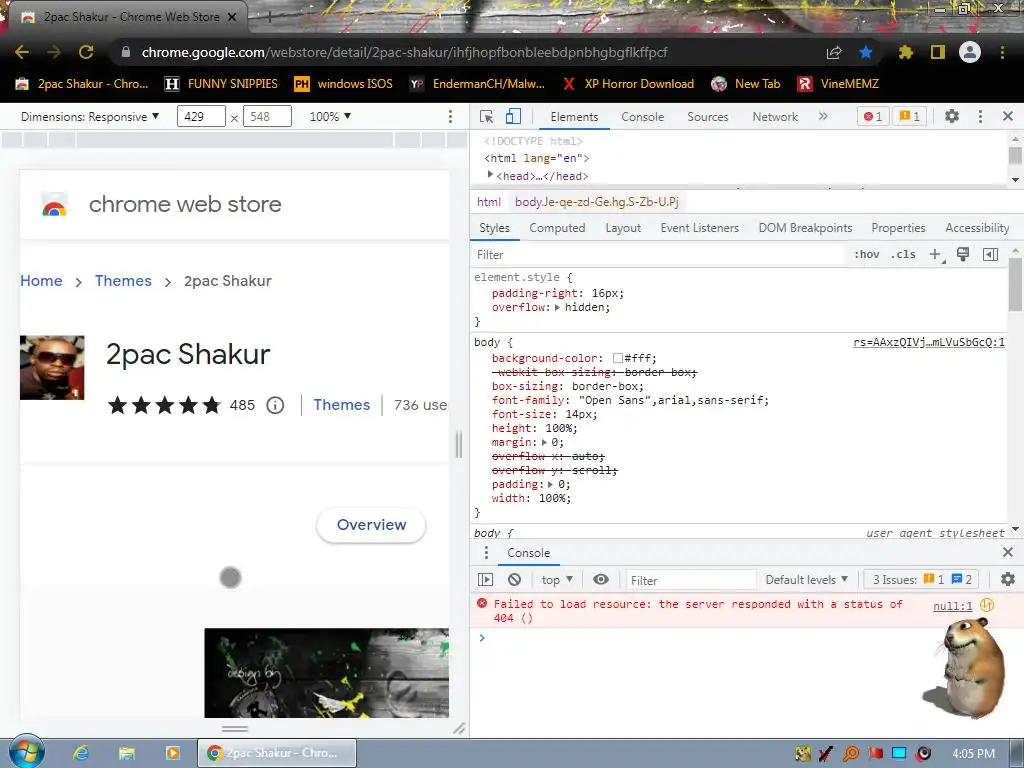1024x768 pixels.
Task: Expand the margin shorthand property
Action: 544,443
